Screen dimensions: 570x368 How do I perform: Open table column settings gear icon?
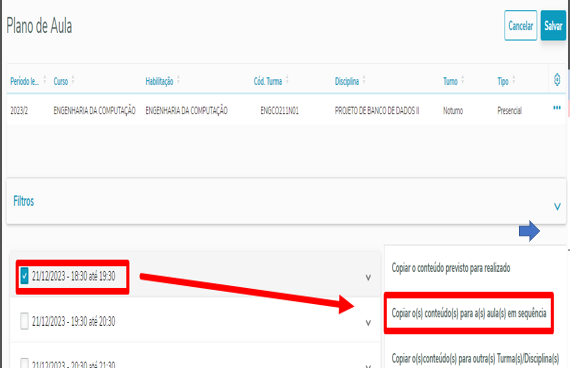pyautogui.click(x=557, y=79)
